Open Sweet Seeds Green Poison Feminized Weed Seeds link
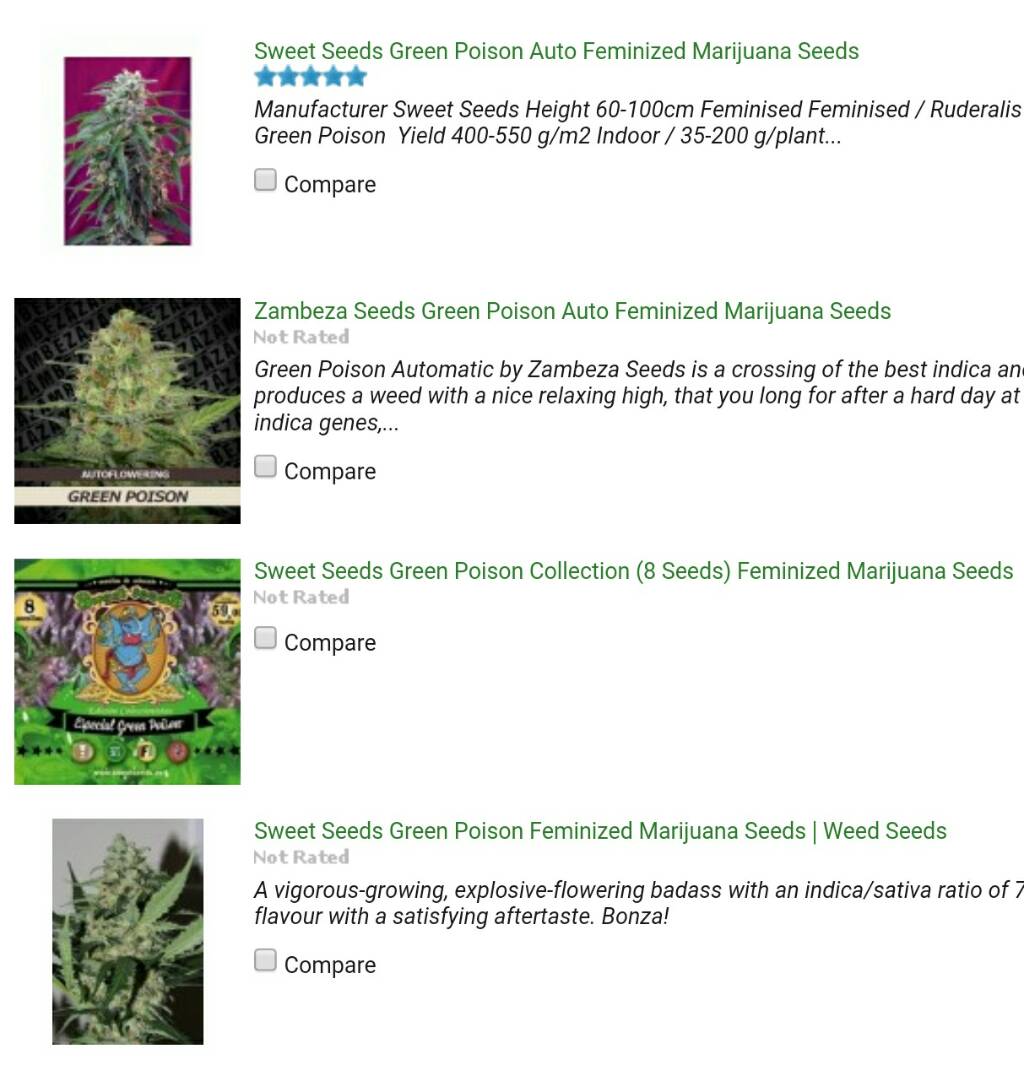This screenshot has height=1065, width=1024. pos(600,831)
